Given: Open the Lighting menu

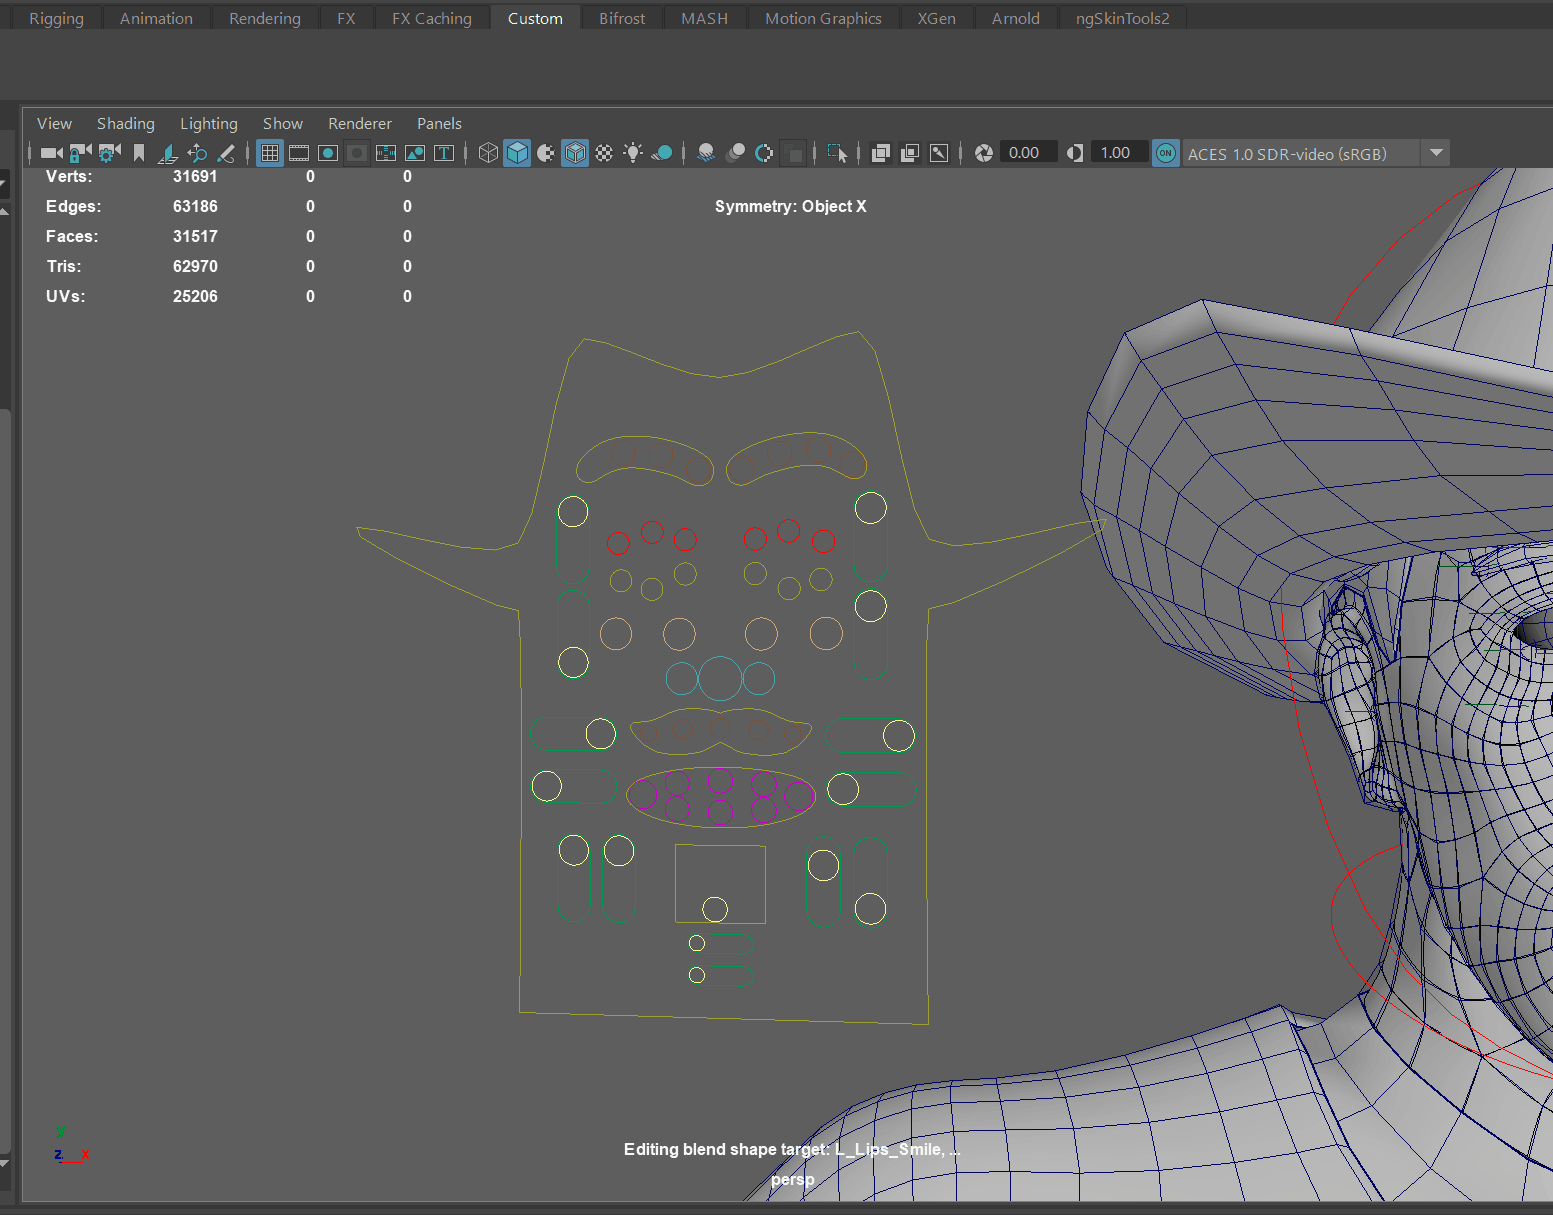Looking at the screenshot, I should click(208, 123).
